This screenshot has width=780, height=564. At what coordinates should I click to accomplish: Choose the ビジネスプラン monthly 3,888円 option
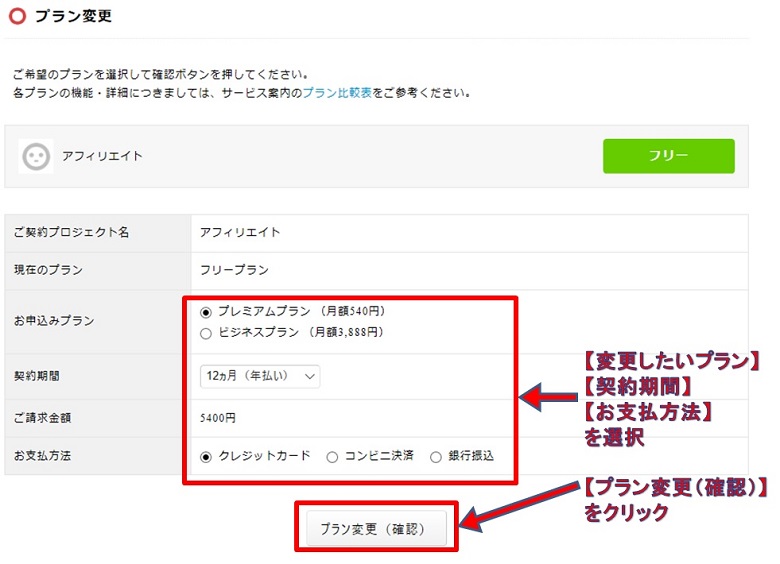point(207,333)
